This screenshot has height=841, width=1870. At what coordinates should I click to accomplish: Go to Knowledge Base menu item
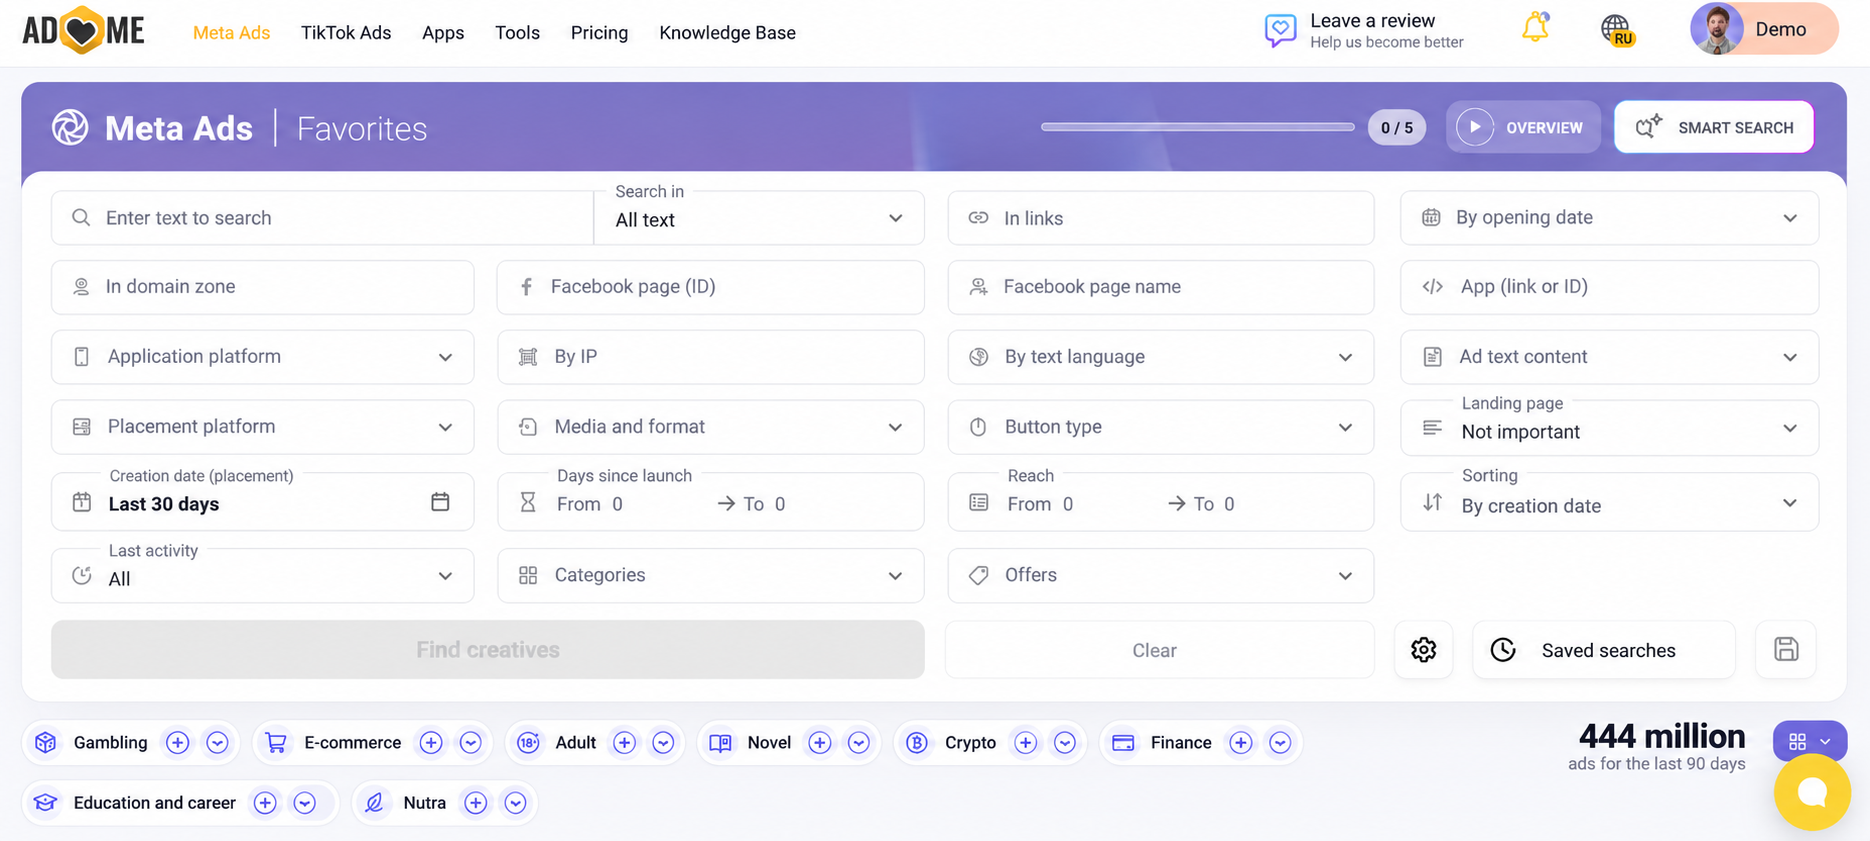[727, 33]
